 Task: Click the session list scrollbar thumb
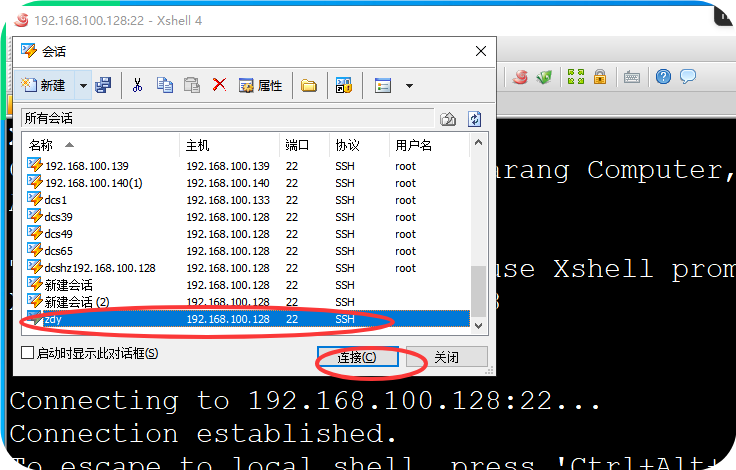point(478,291)
